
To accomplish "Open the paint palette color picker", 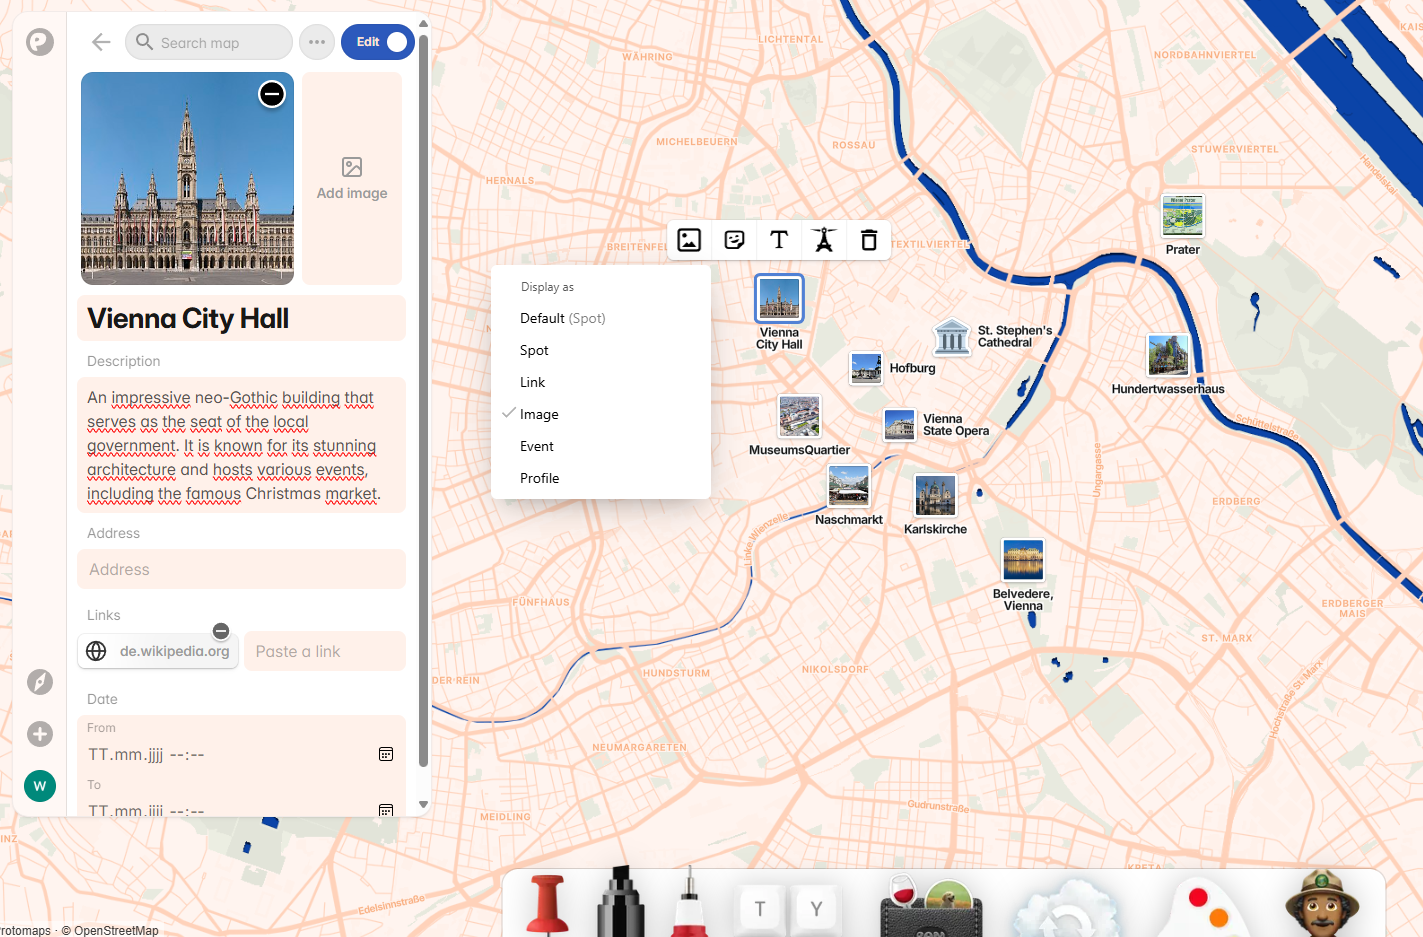I will tap(1204, 906).
